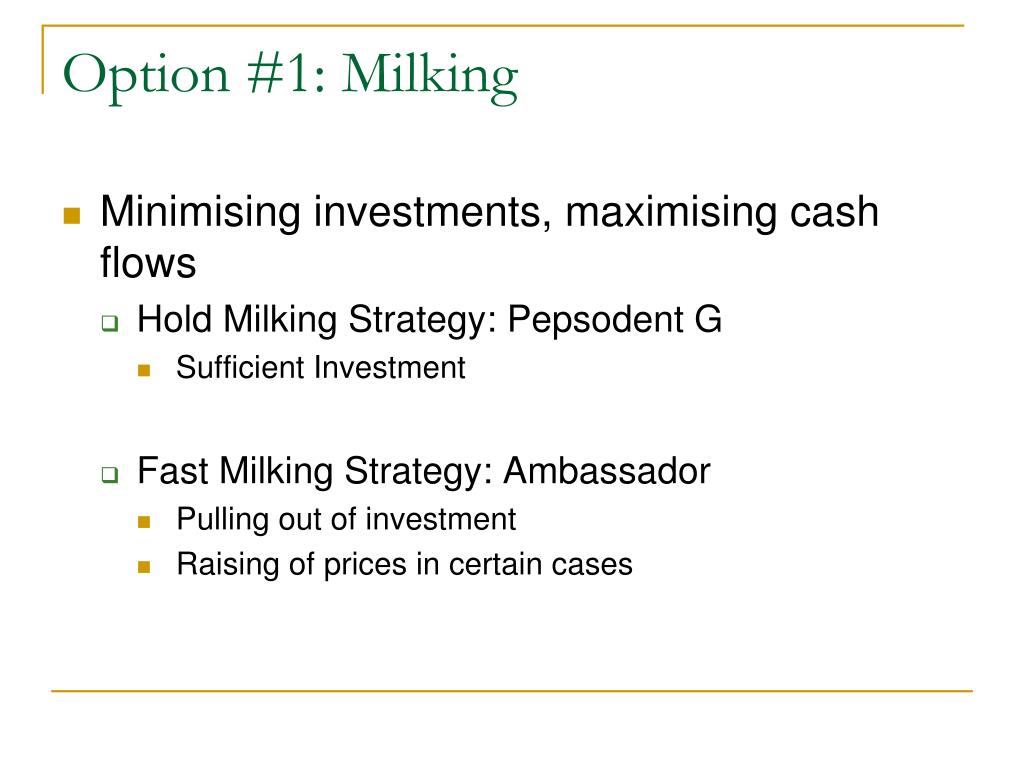Click the 'Fast Milking Strategy: Ambassador' line
The height and width of the screenshot is (768, 1024).
(x=423, y=472)
